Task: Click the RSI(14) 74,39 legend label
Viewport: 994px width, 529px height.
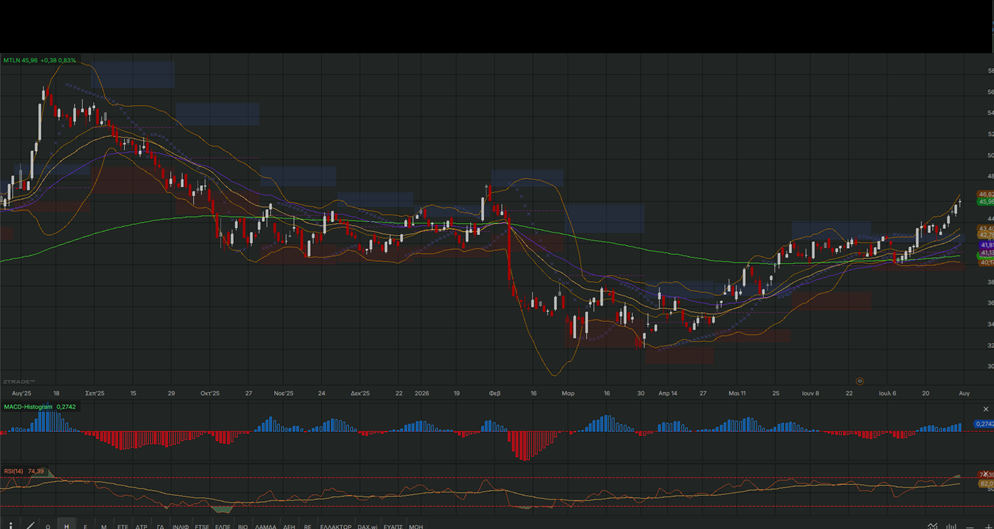Action: (24, 471)
